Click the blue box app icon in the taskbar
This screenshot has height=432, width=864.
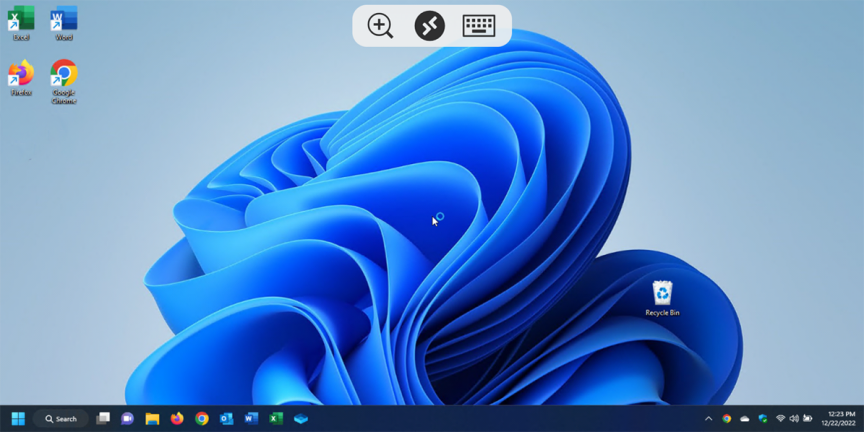(x=300, y=419)
